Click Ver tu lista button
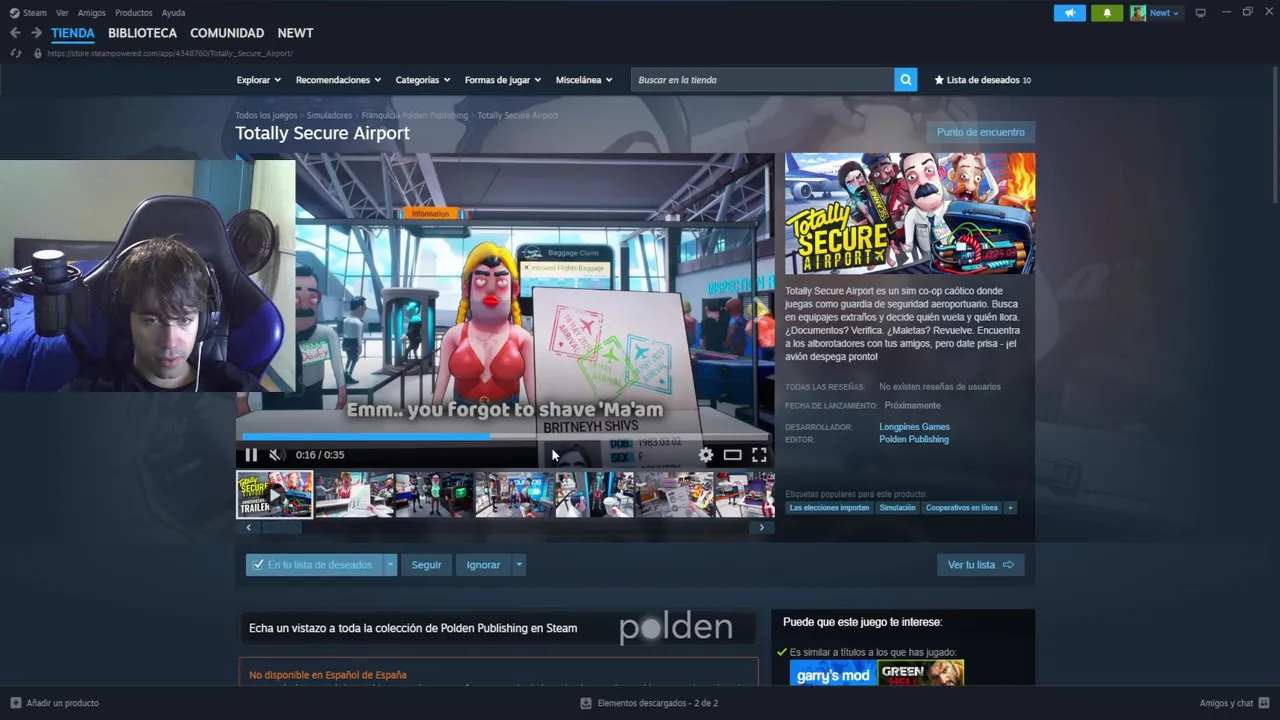 pos(980,565)
